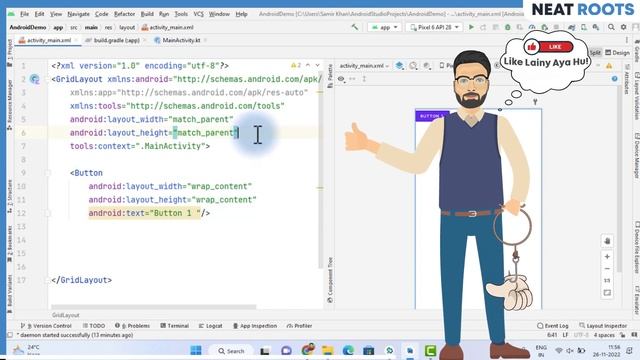Open the 4 spaces indent selector in the status bar
Screen dimensions: 640x360
click(604, 335)
